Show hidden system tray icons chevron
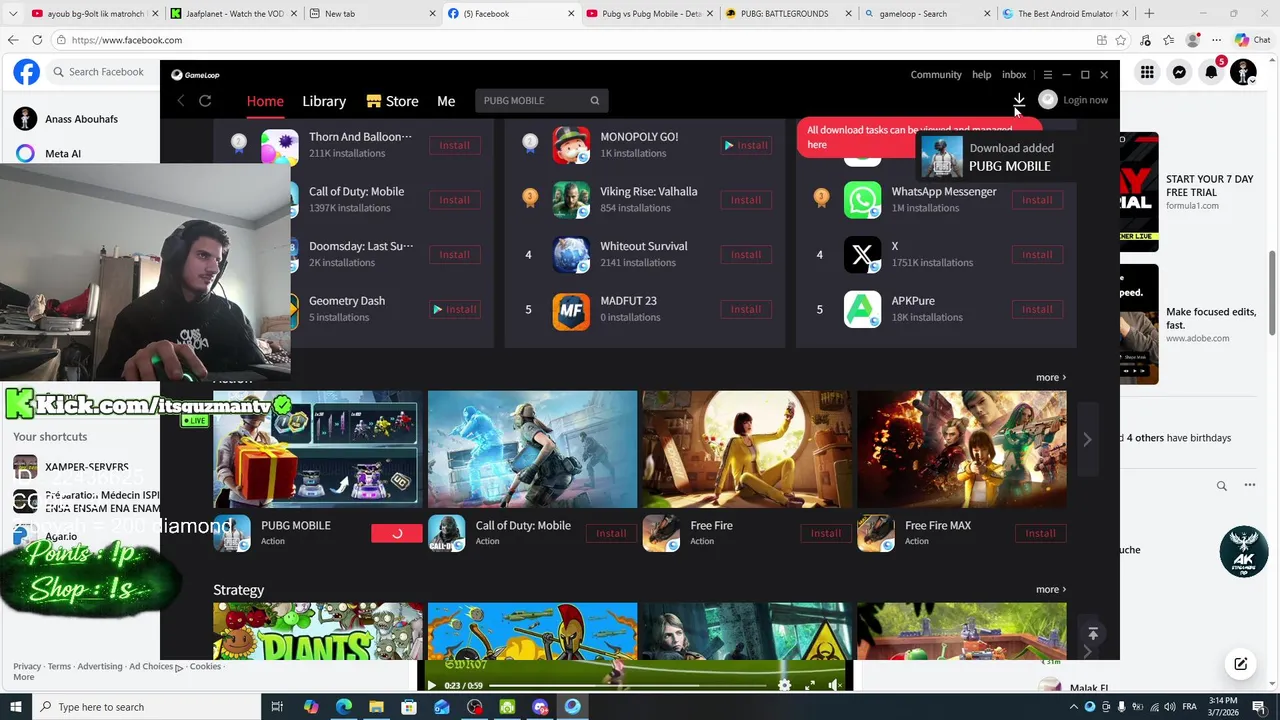 pyautogui.click(x=1075, y=707)
